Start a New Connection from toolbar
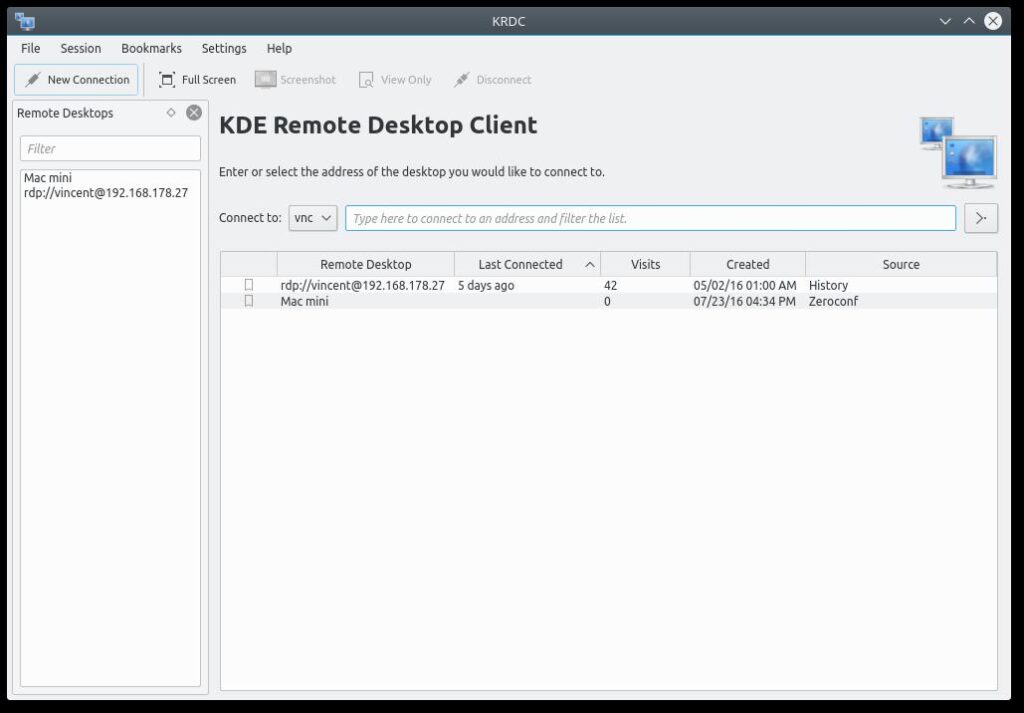1024x713 pixels. pos(76,80)
